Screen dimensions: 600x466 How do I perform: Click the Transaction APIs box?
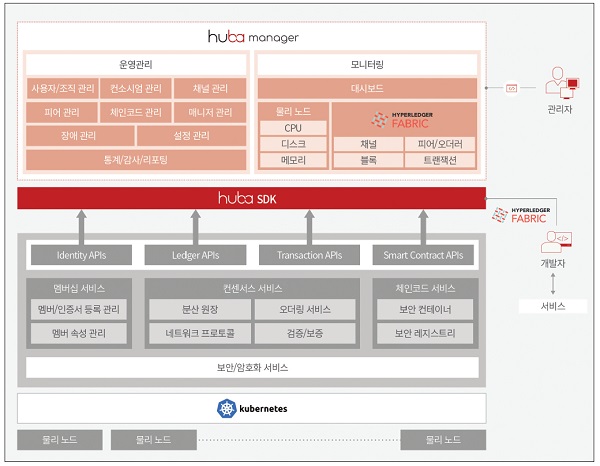coord(309,255)
